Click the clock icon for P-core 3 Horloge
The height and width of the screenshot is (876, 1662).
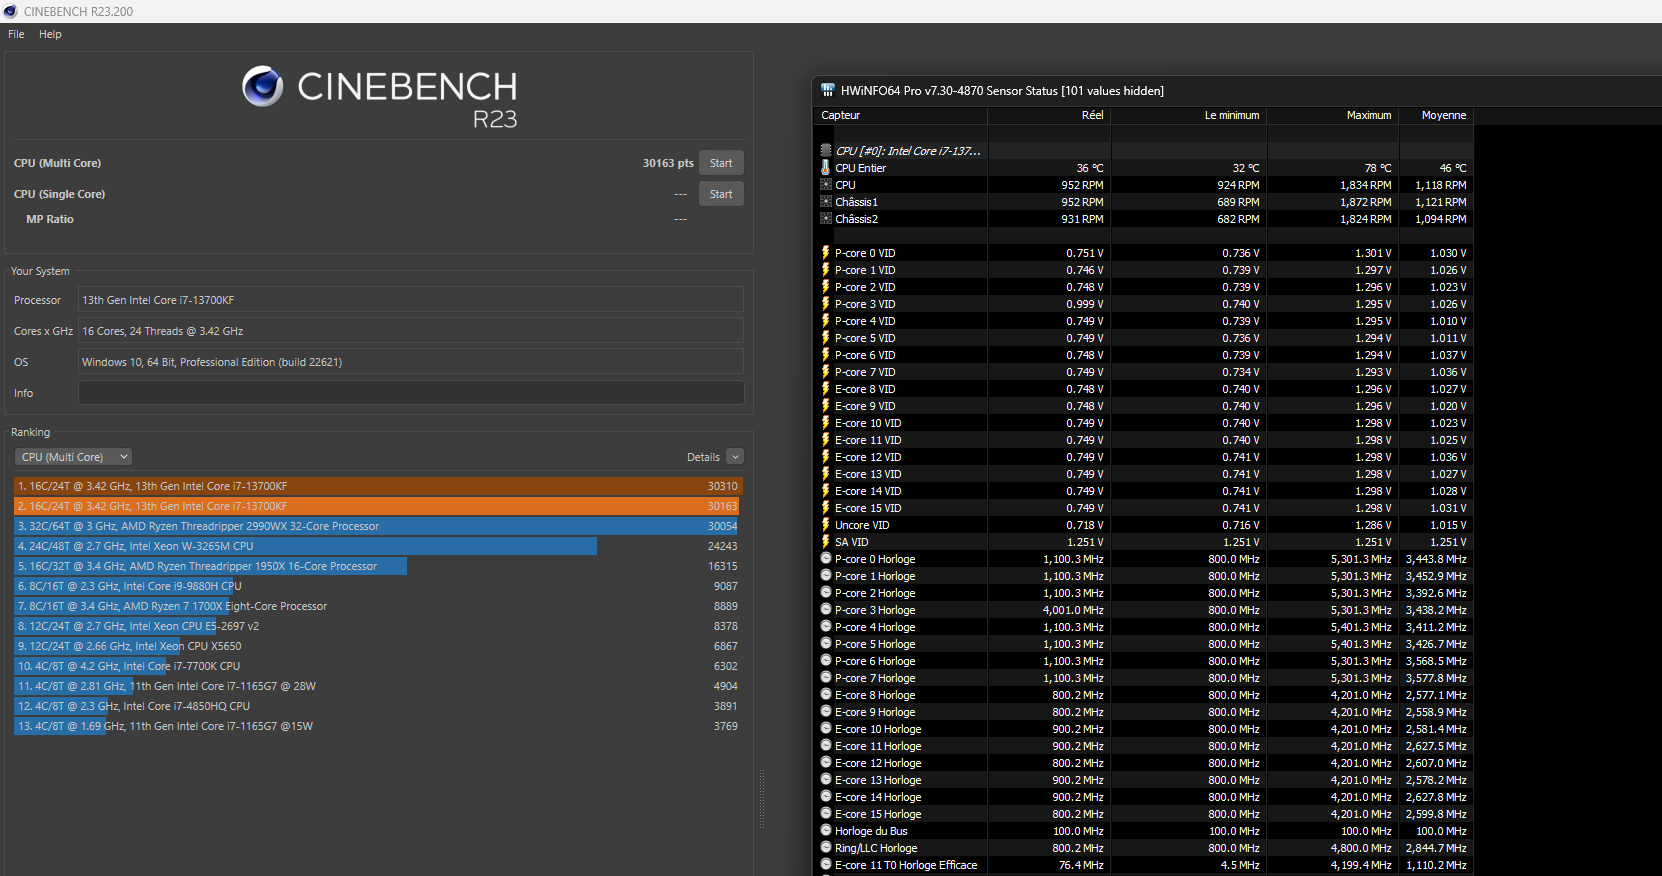click(826, 610)
